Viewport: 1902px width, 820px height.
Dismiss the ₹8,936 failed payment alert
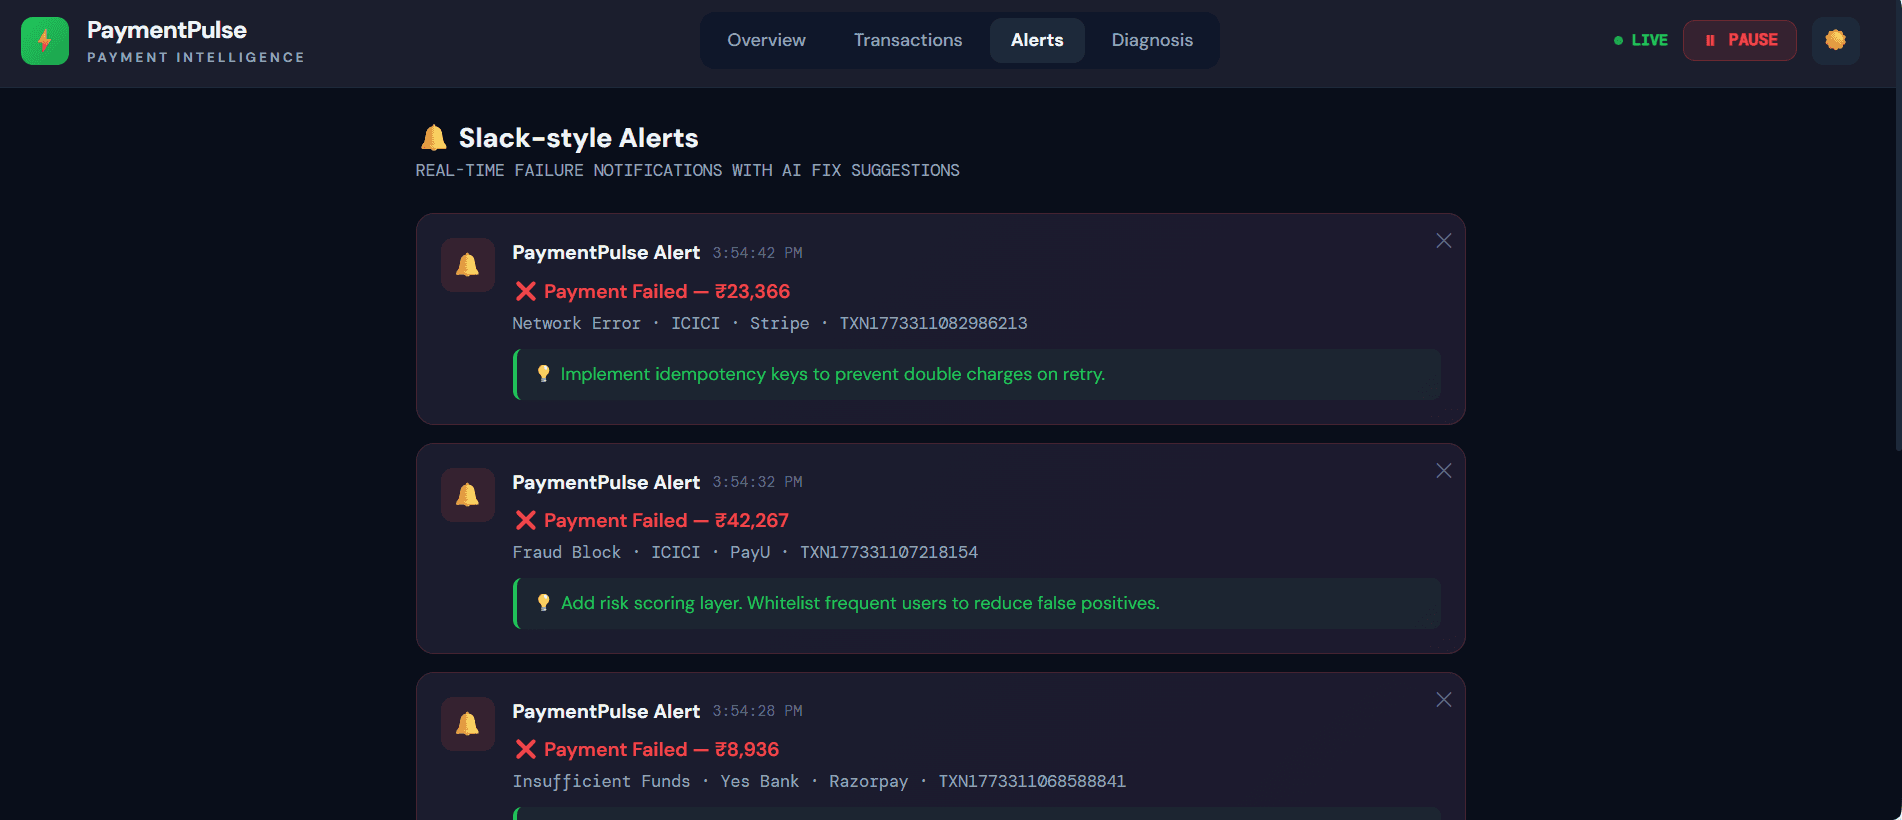tap(1444, 700)
